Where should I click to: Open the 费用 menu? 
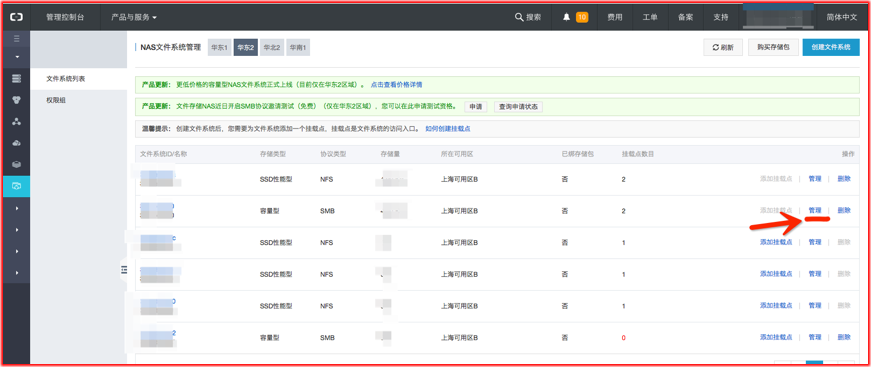pyautogui.click(x=614, y=17)
